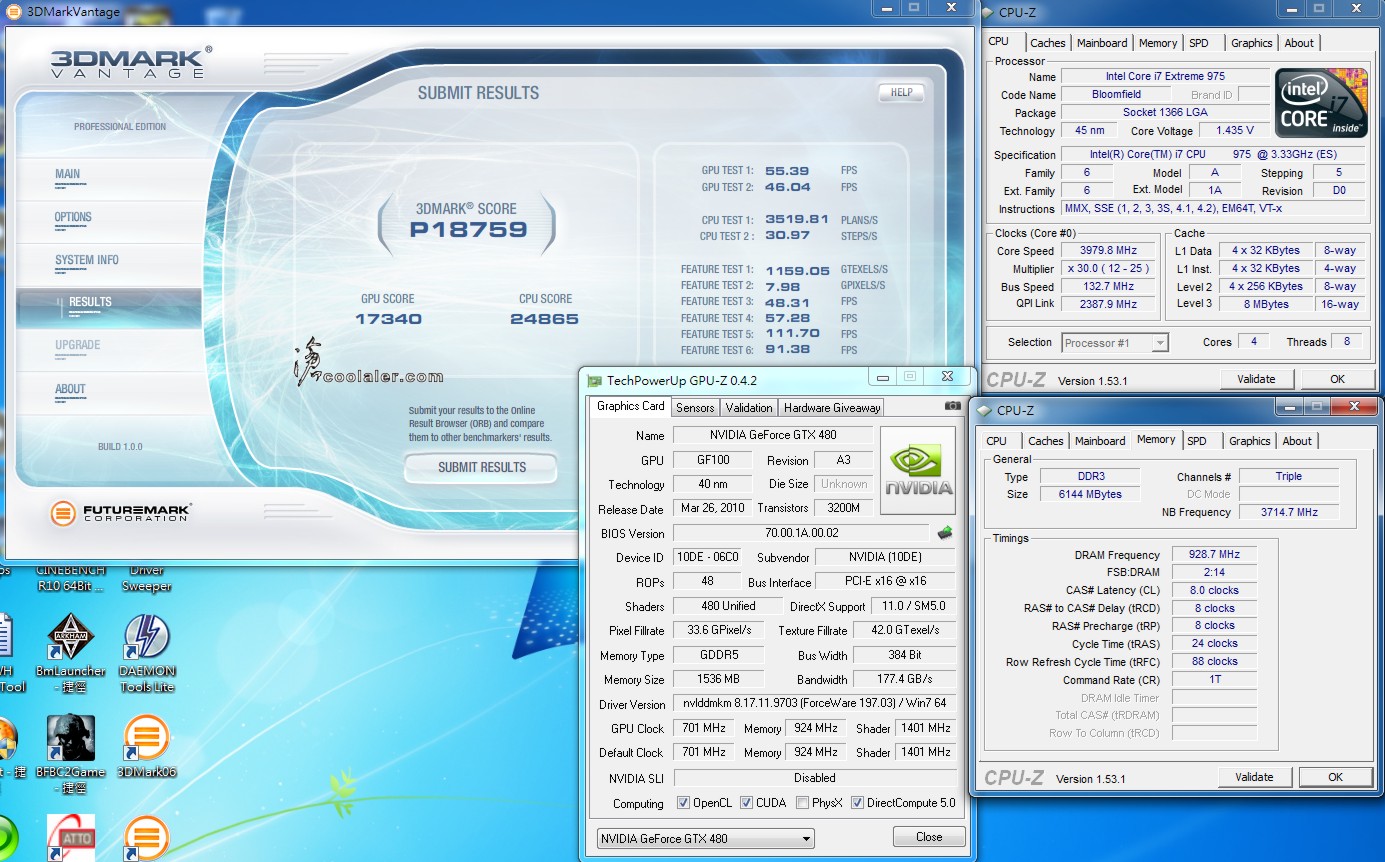Open About tab in upper CPU-Z window
This screenshot has width=1385, height=862.
[x=1299, y=43]
